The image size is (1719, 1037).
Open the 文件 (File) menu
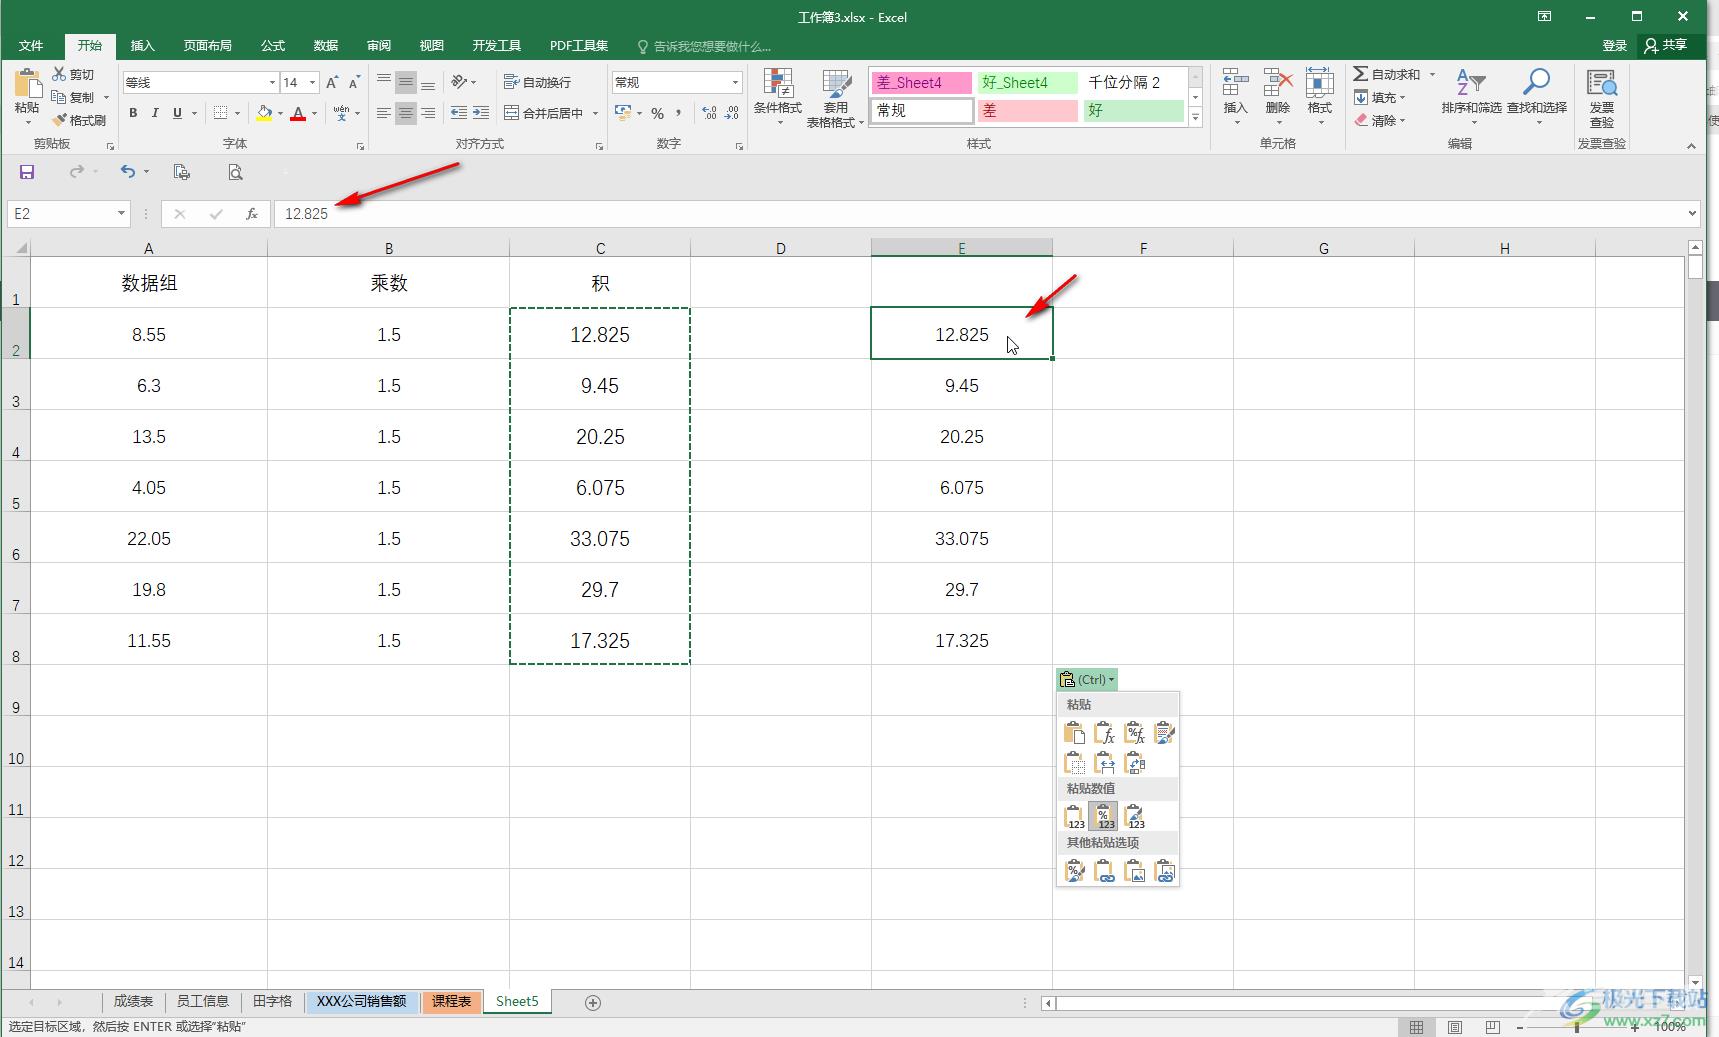click(31, 46)
